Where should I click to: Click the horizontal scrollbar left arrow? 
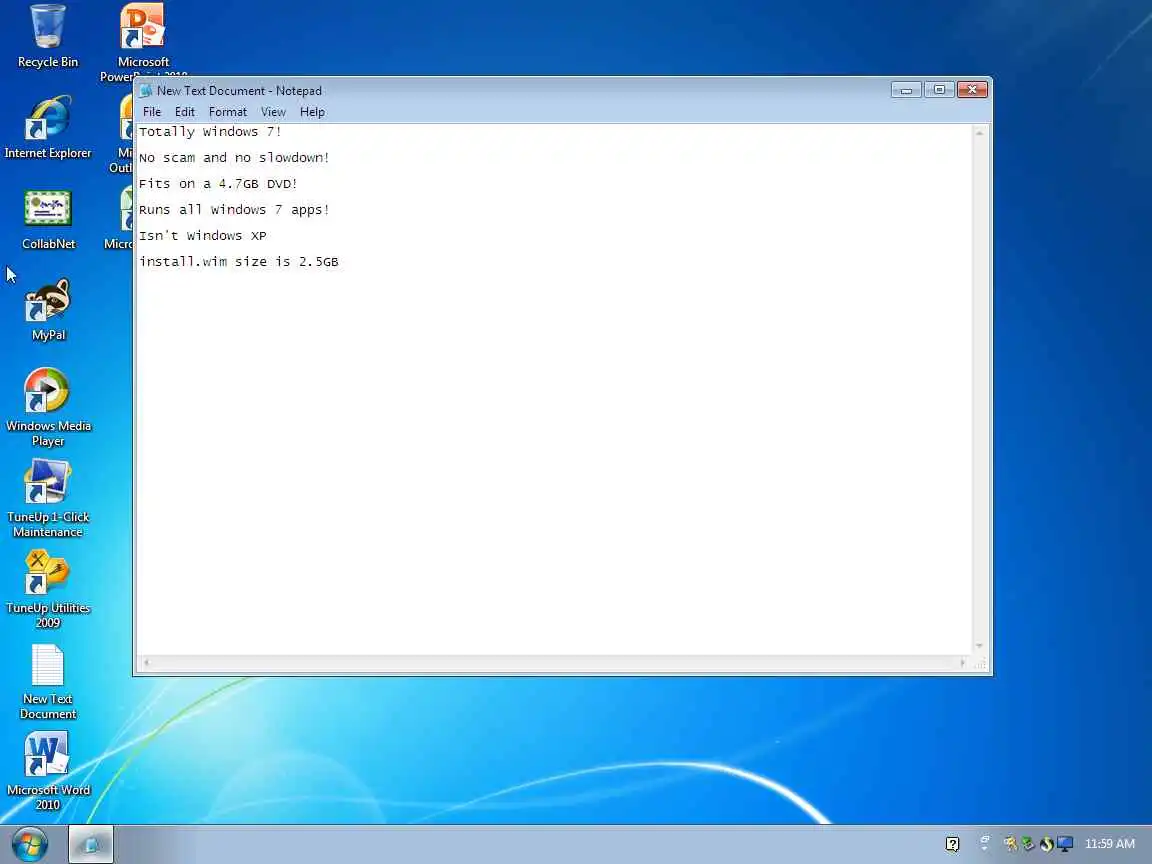[x=146, y=663]
